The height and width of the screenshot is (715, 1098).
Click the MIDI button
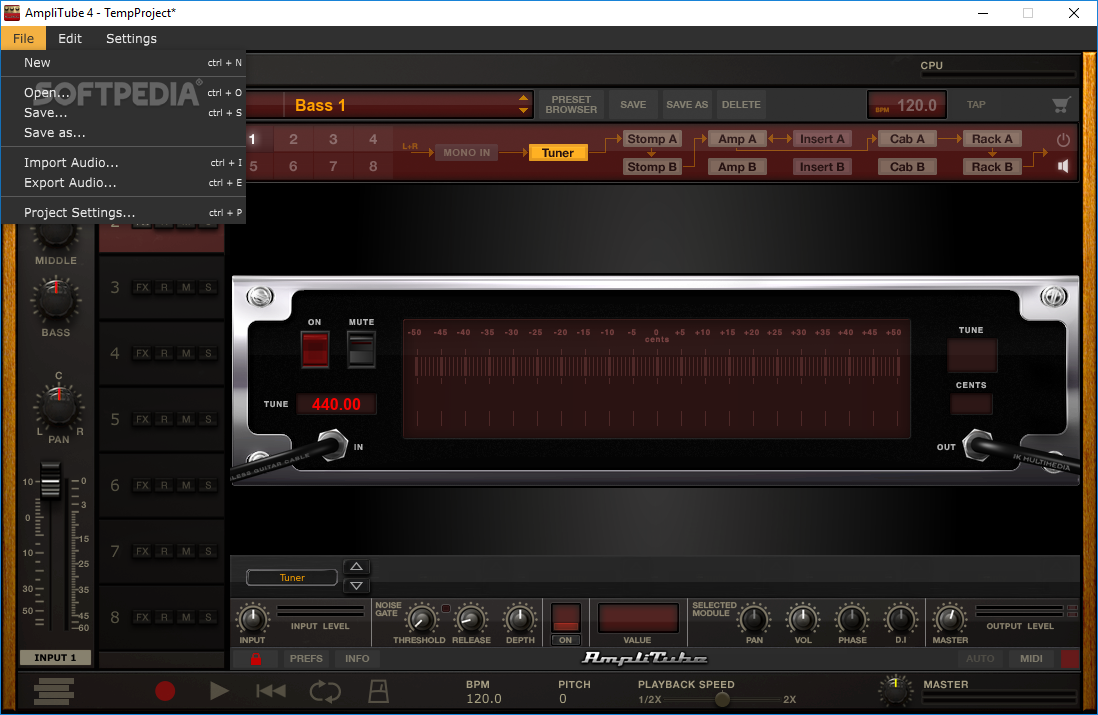(x=1031, y=658)
